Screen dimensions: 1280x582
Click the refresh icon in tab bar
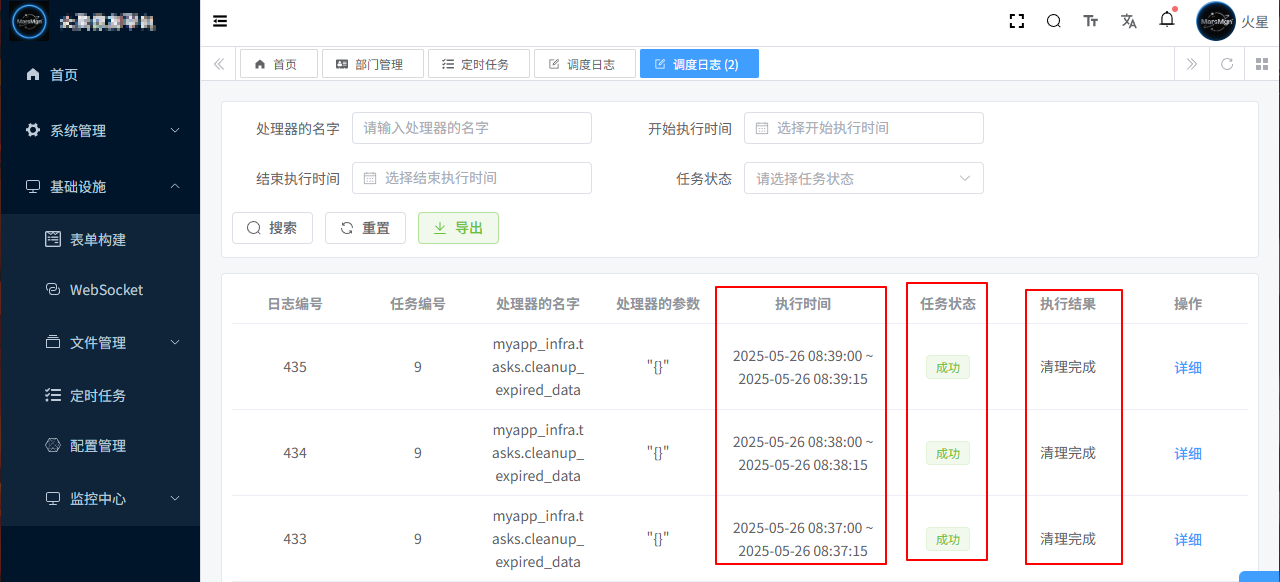click(1227, 64)
